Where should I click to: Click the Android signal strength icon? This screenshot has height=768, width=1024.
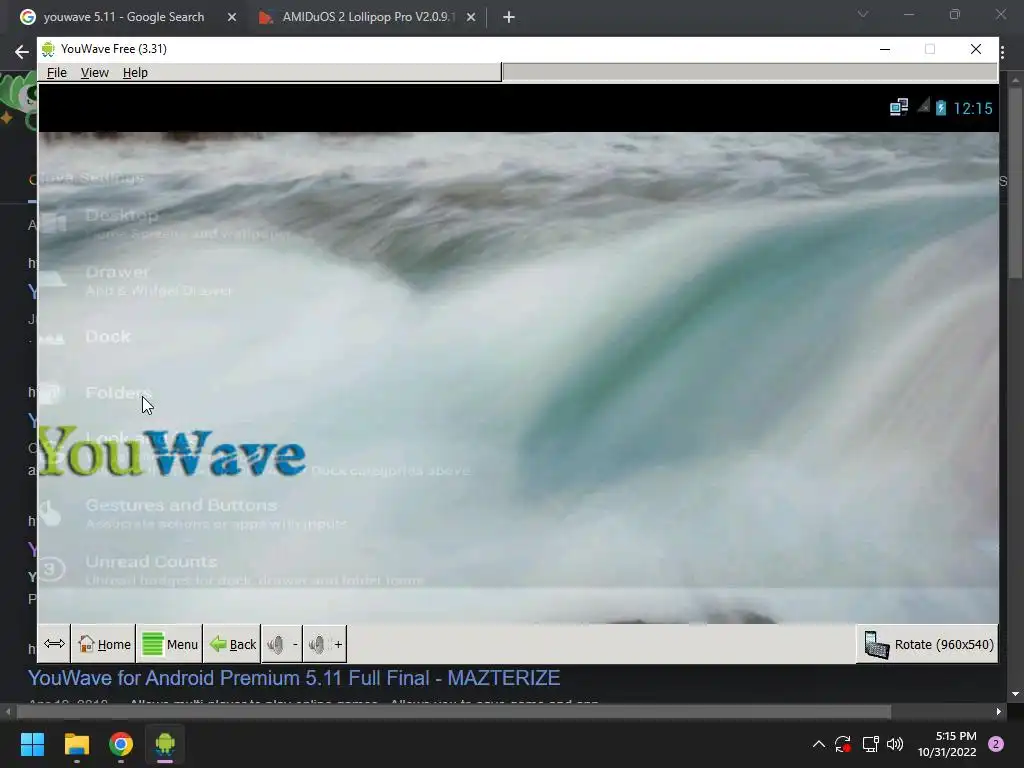pyautogui.click(x=923, y=106)
